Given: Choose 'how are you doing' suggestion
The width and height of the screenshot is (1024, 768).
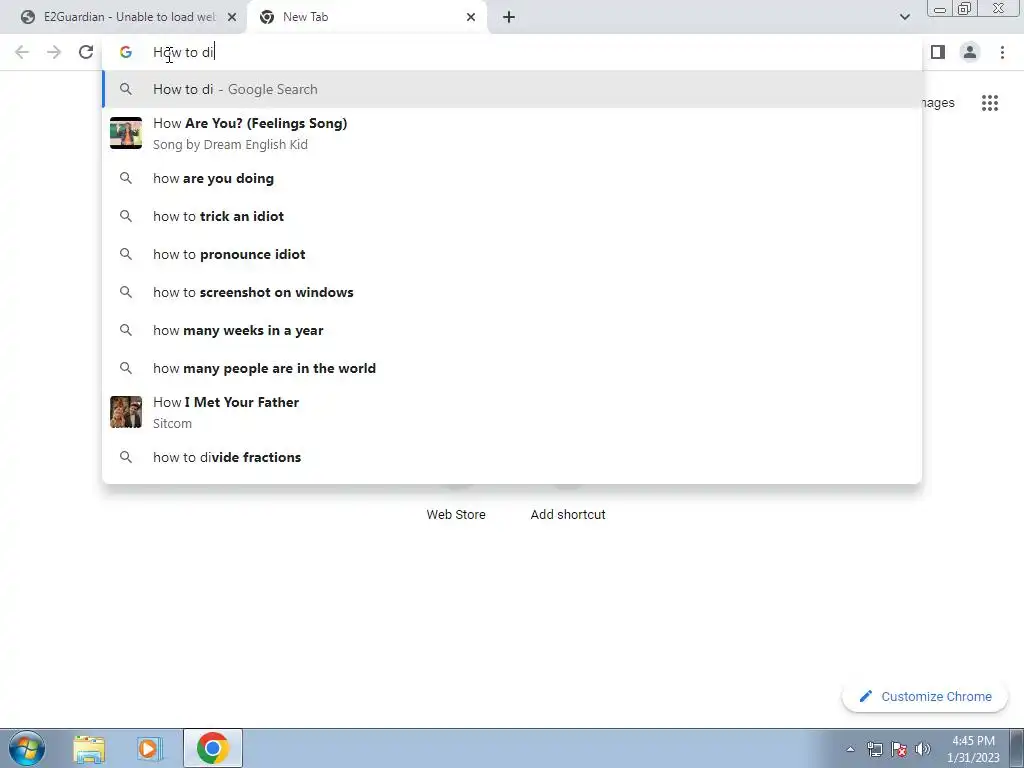Looking at the screenshot, I should click(x=512, y=178).
